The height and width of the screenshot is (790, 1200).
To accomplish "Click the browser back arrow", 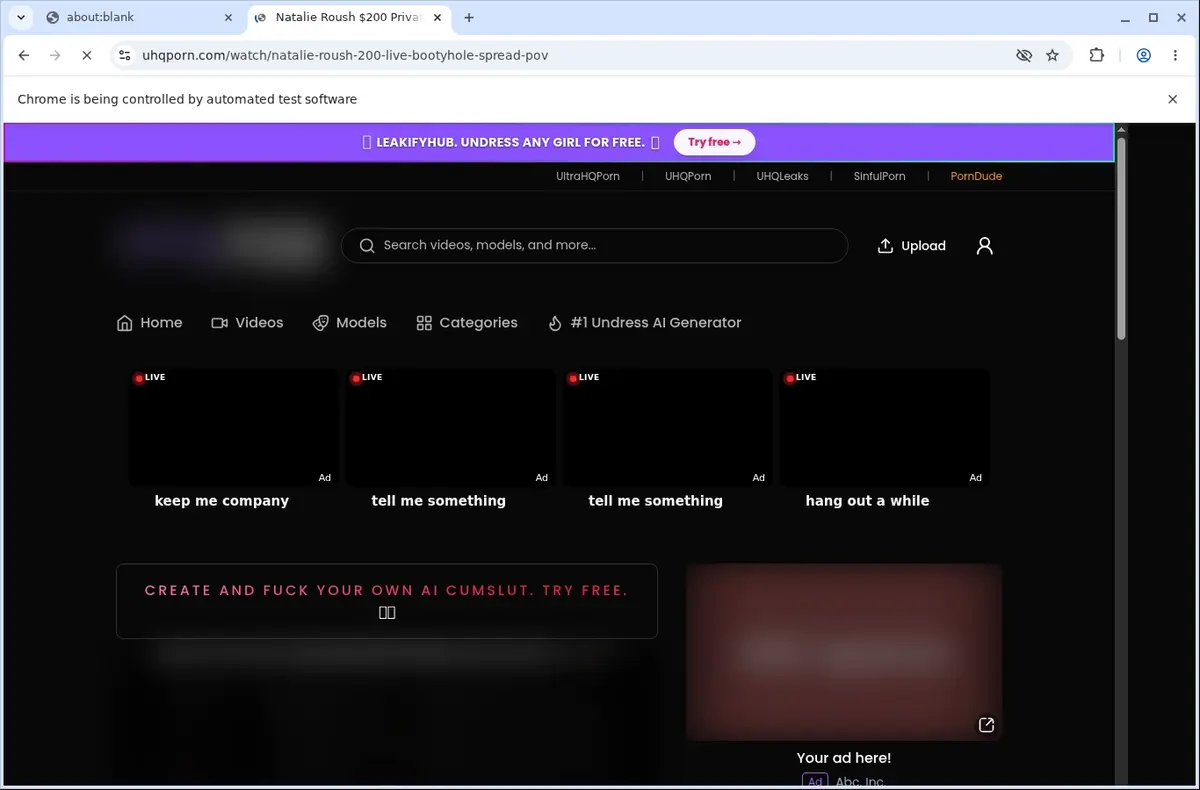I will [24, 56].
